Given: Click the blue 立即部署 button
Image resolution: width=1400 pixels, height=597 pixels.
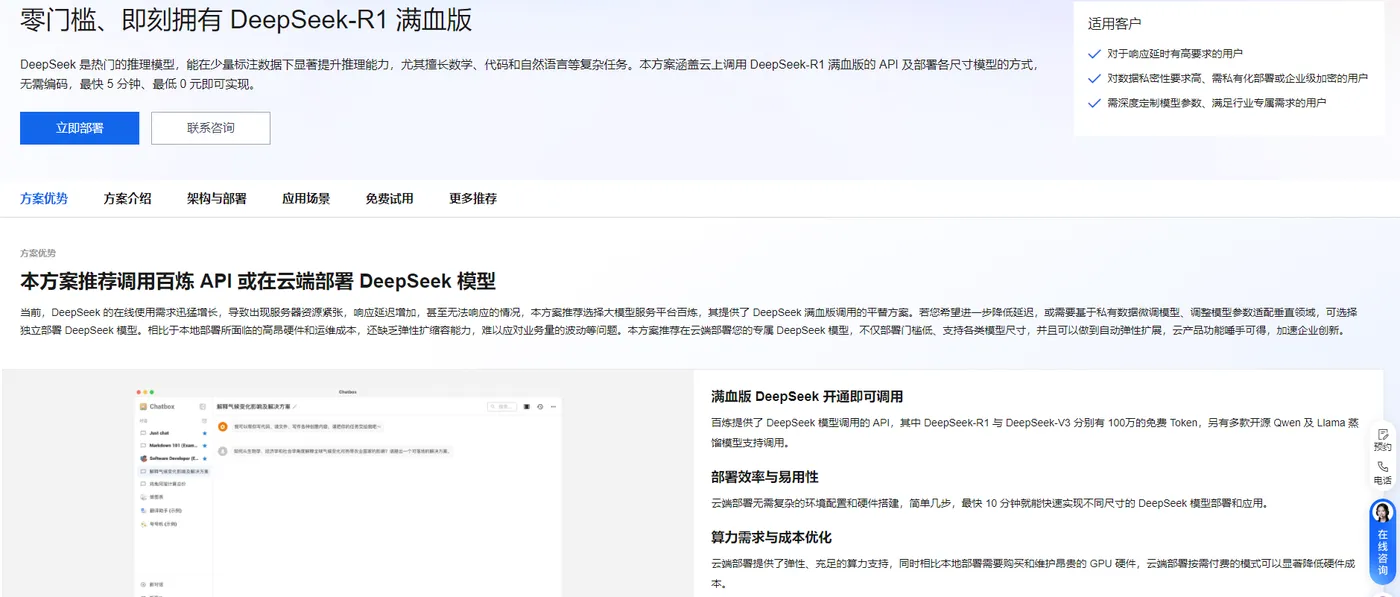Looking at the screenshot, I should pos(79,128).
